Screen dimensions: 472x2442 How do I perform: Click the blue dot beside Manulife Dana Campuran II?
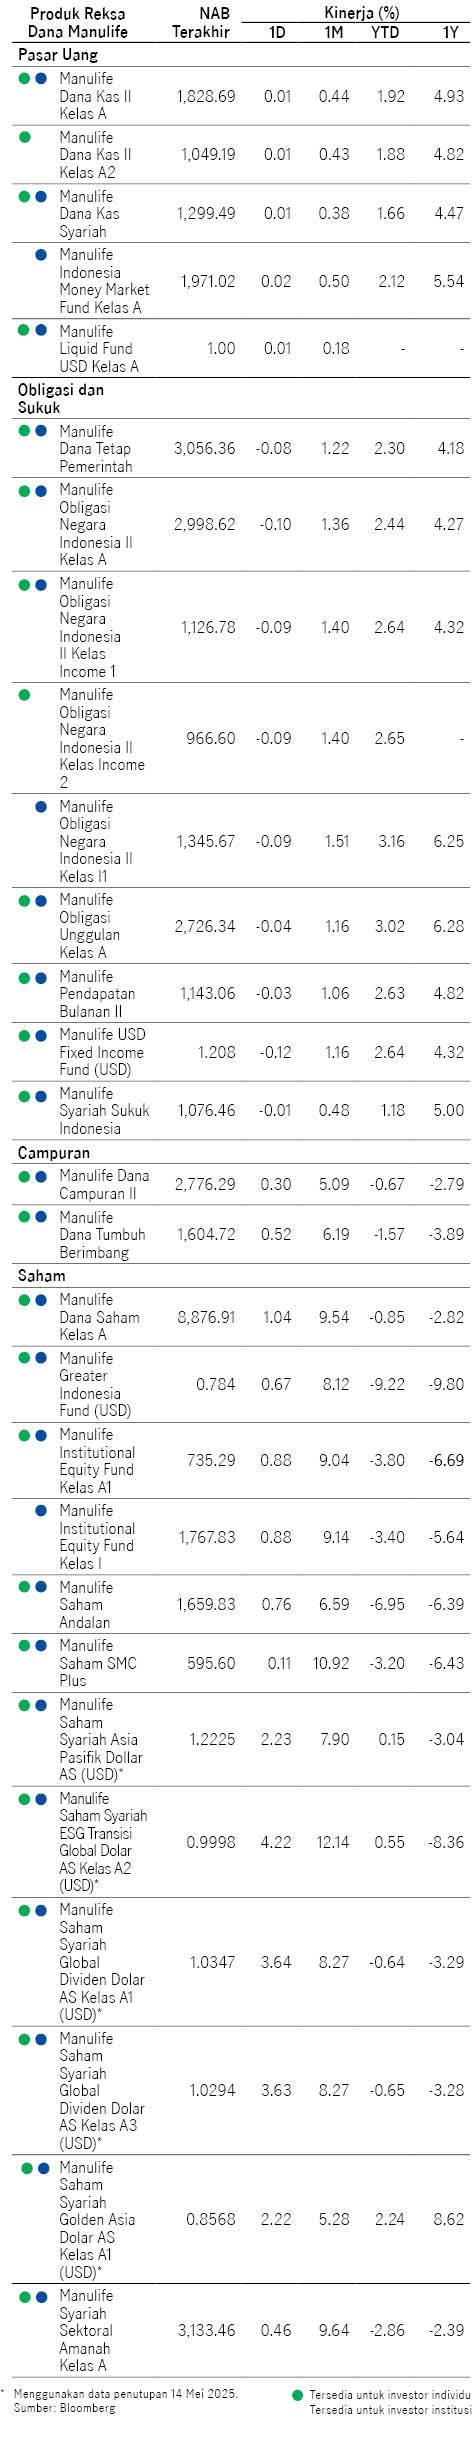41,1177
